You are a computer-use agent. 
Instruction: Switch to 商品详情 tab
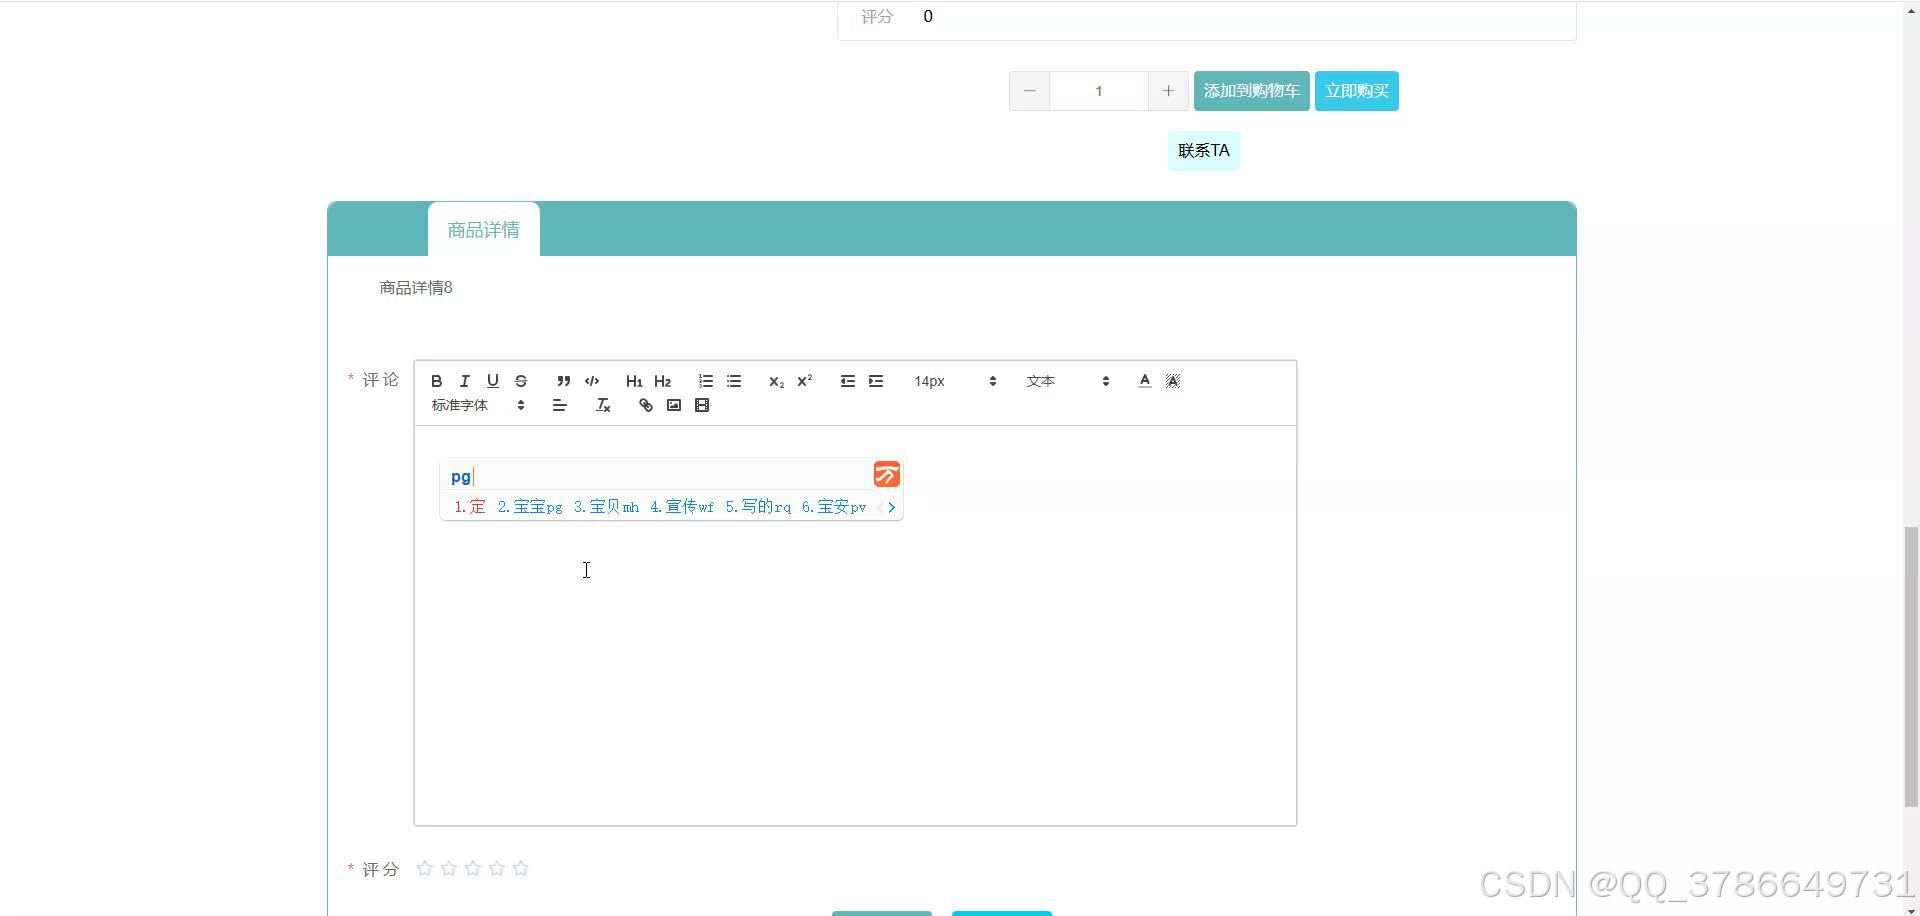click(x=483, y=230)
